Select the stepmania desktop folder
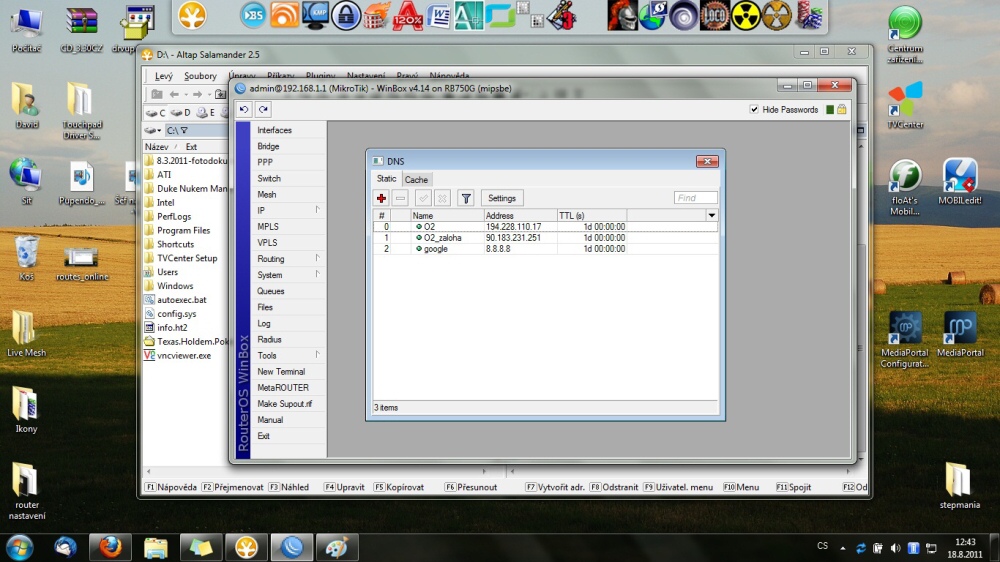This screenshot has height=562, width=1000. (x=959, y=486)
